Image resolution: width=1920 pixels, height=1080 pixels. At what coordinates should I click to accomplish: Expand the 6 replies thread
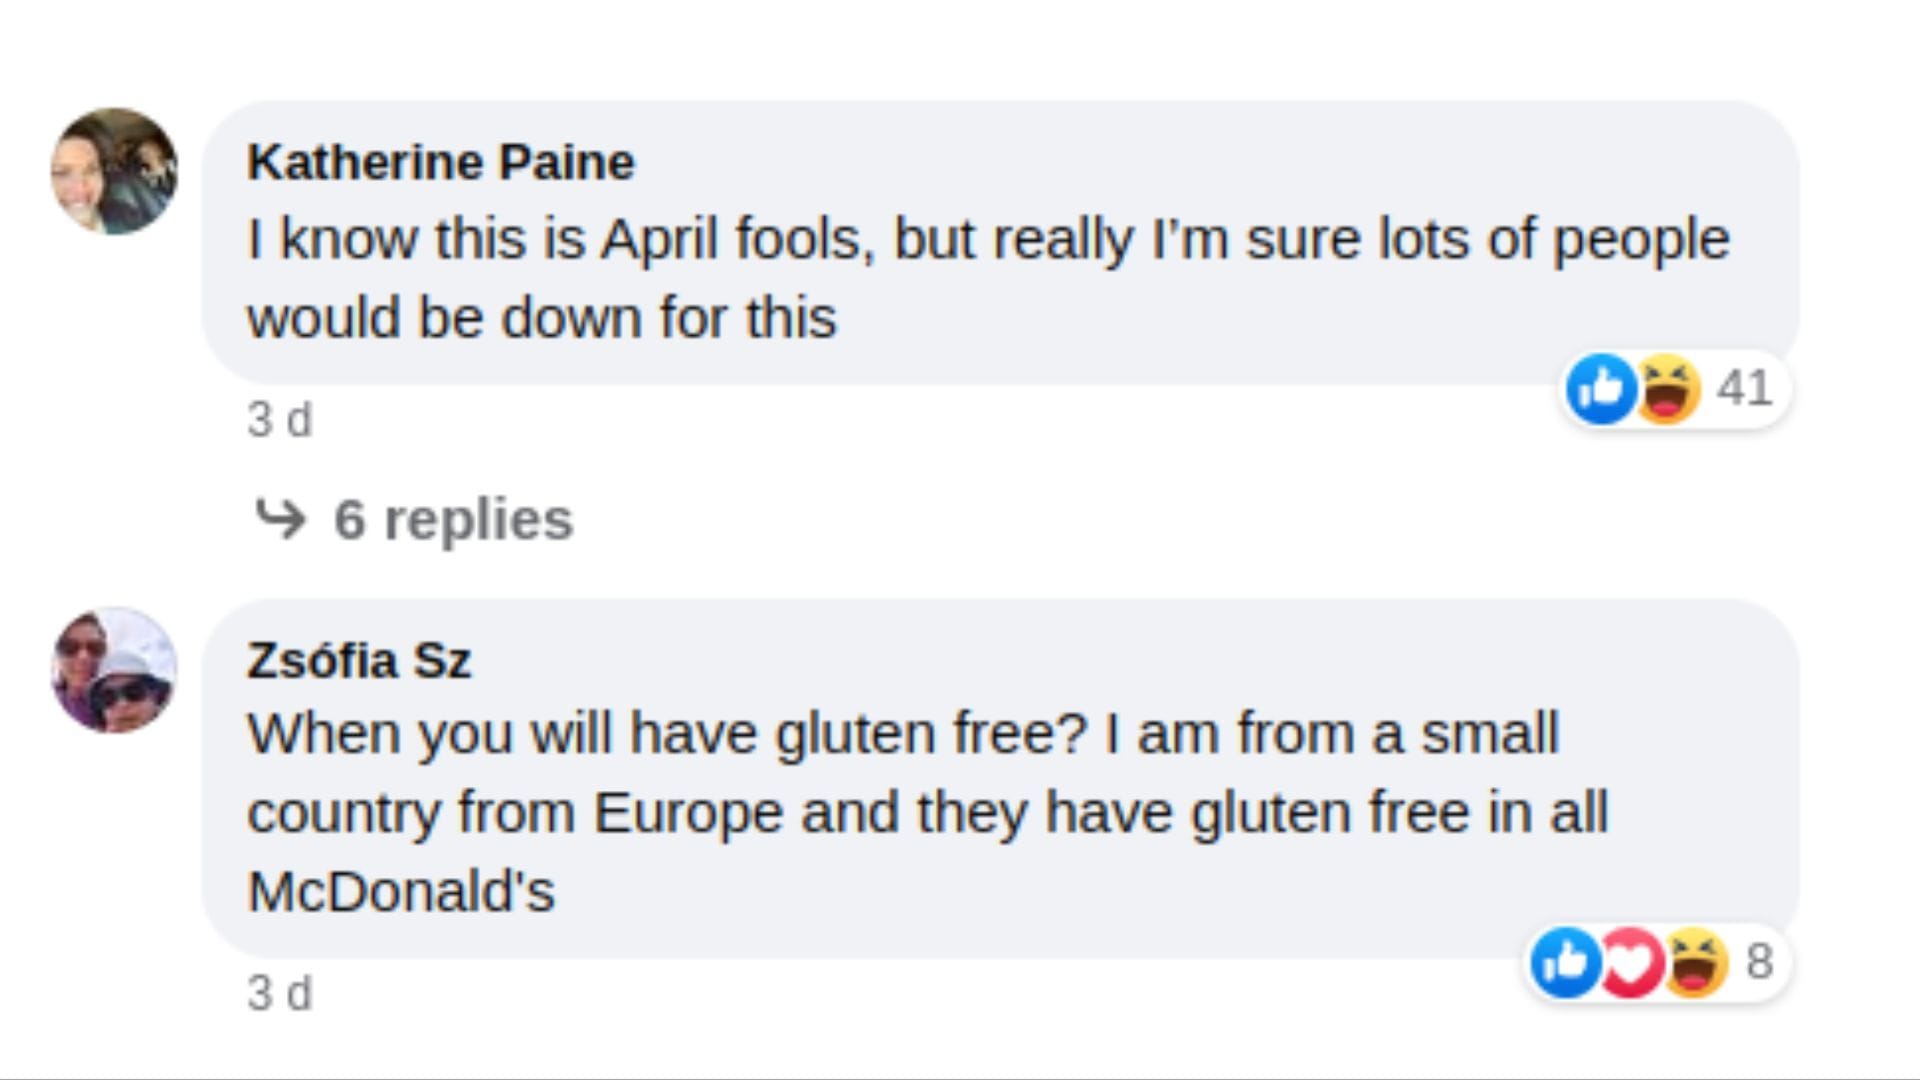452,519
